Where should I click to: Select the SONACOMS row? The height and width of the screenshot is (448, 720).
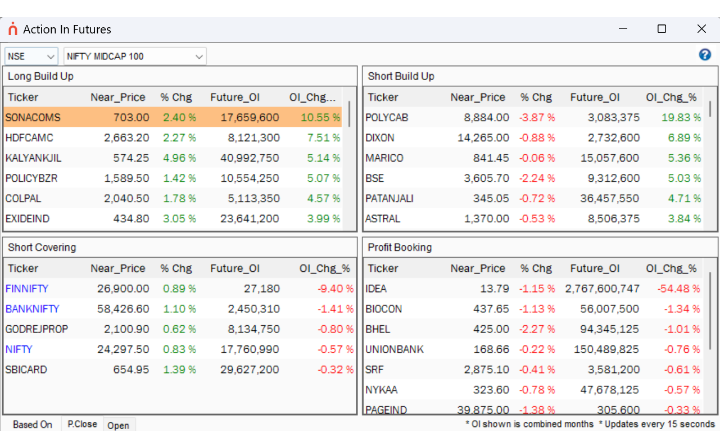pyautogui.click(x=173, y=117)
